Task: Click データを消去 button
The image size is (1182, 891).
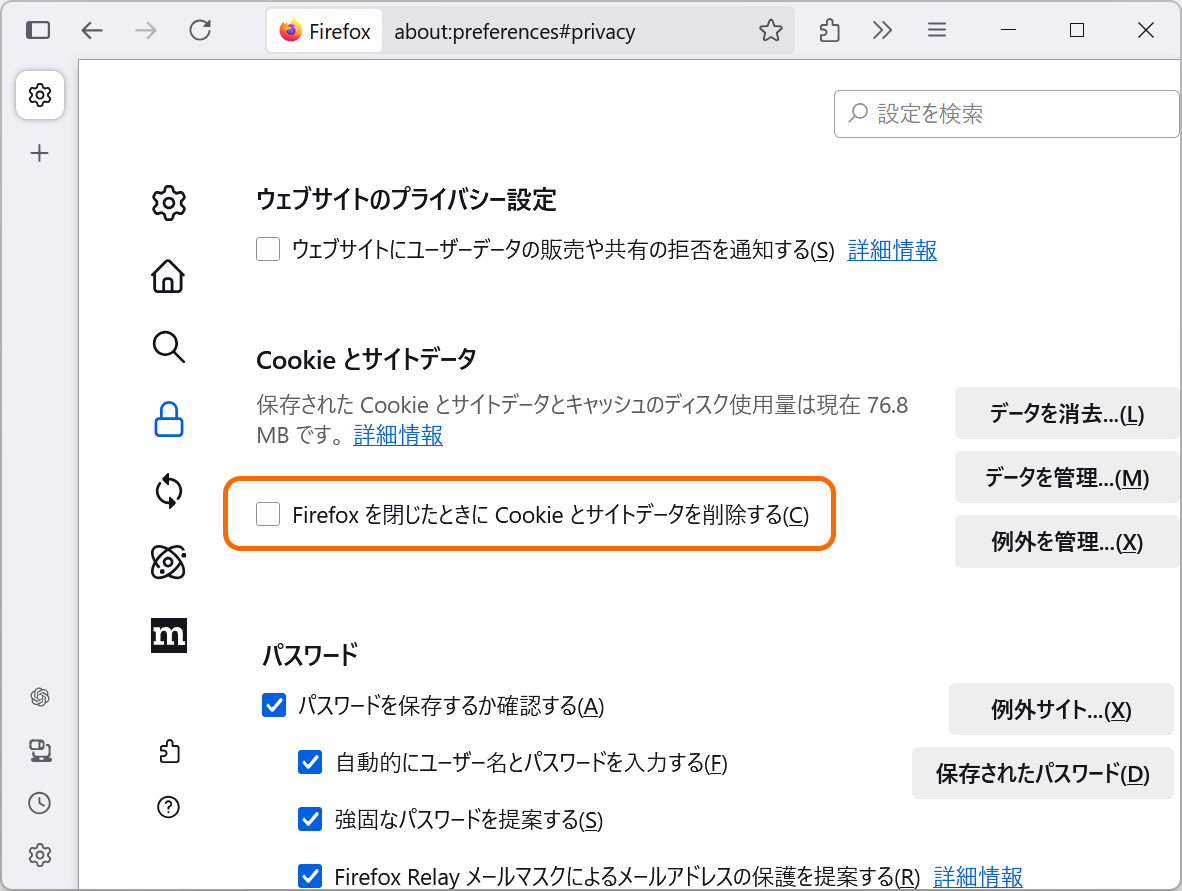Action: 1066,413
